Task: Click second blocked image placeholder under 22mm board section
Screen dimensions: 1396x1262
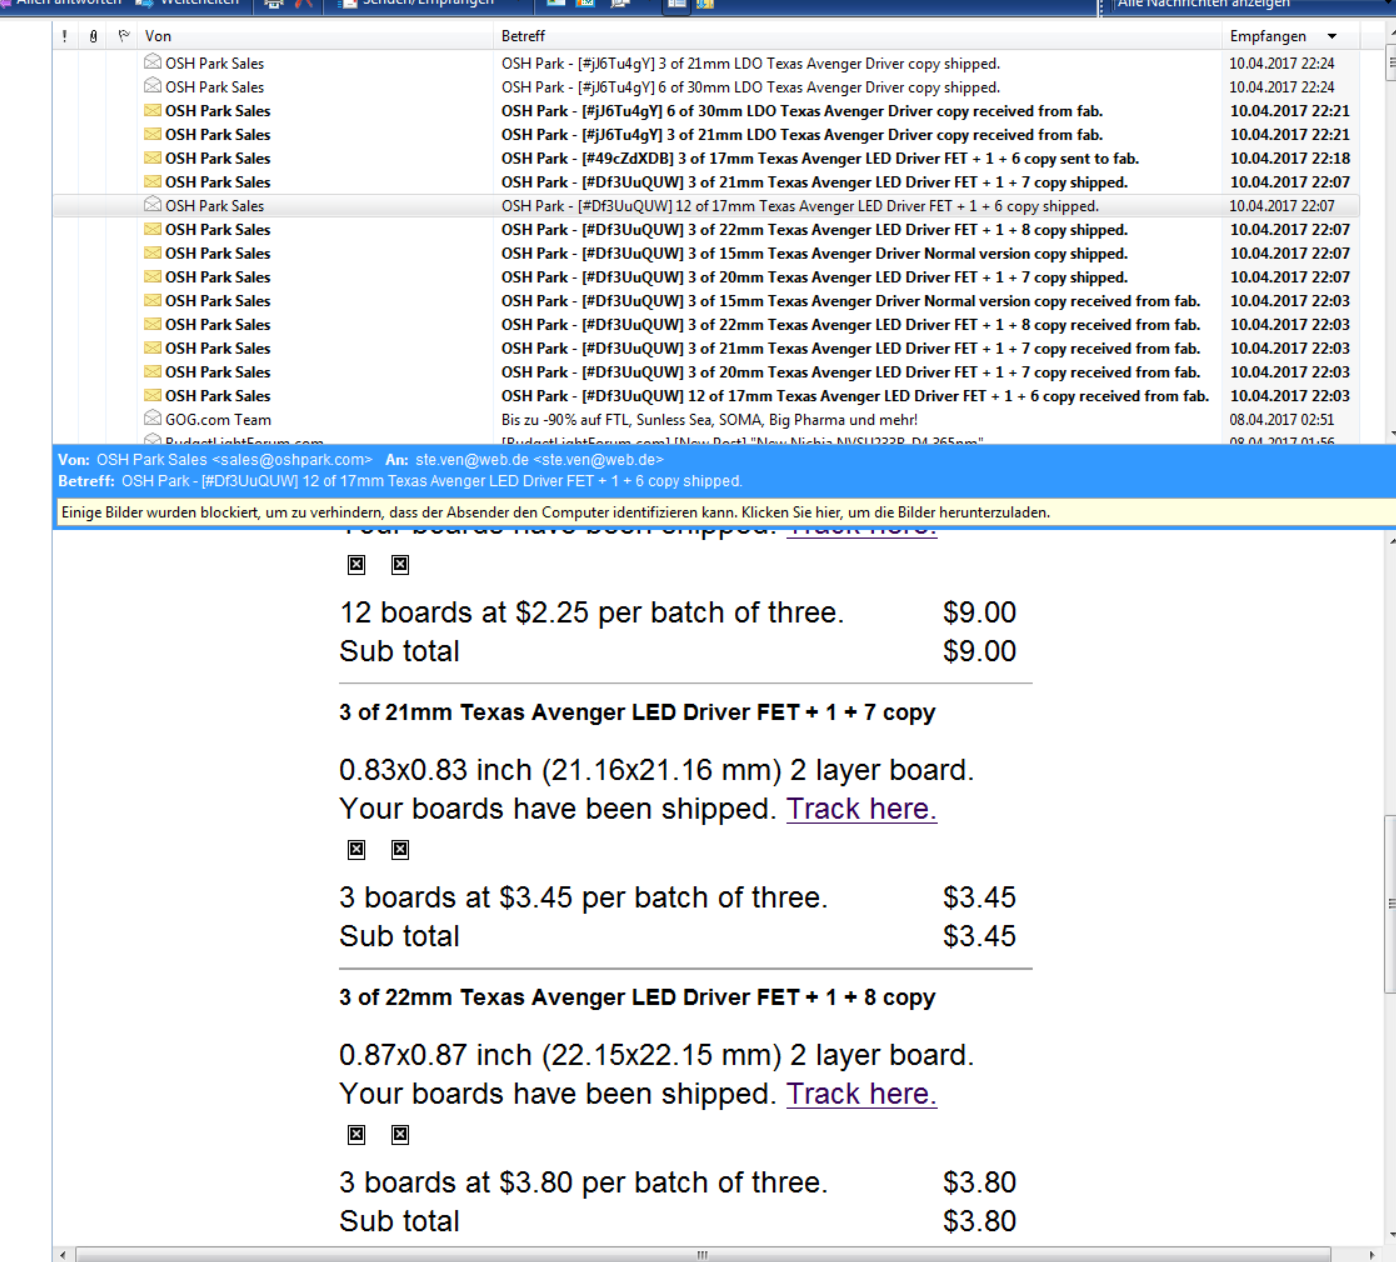Action: click(400, 1134)
